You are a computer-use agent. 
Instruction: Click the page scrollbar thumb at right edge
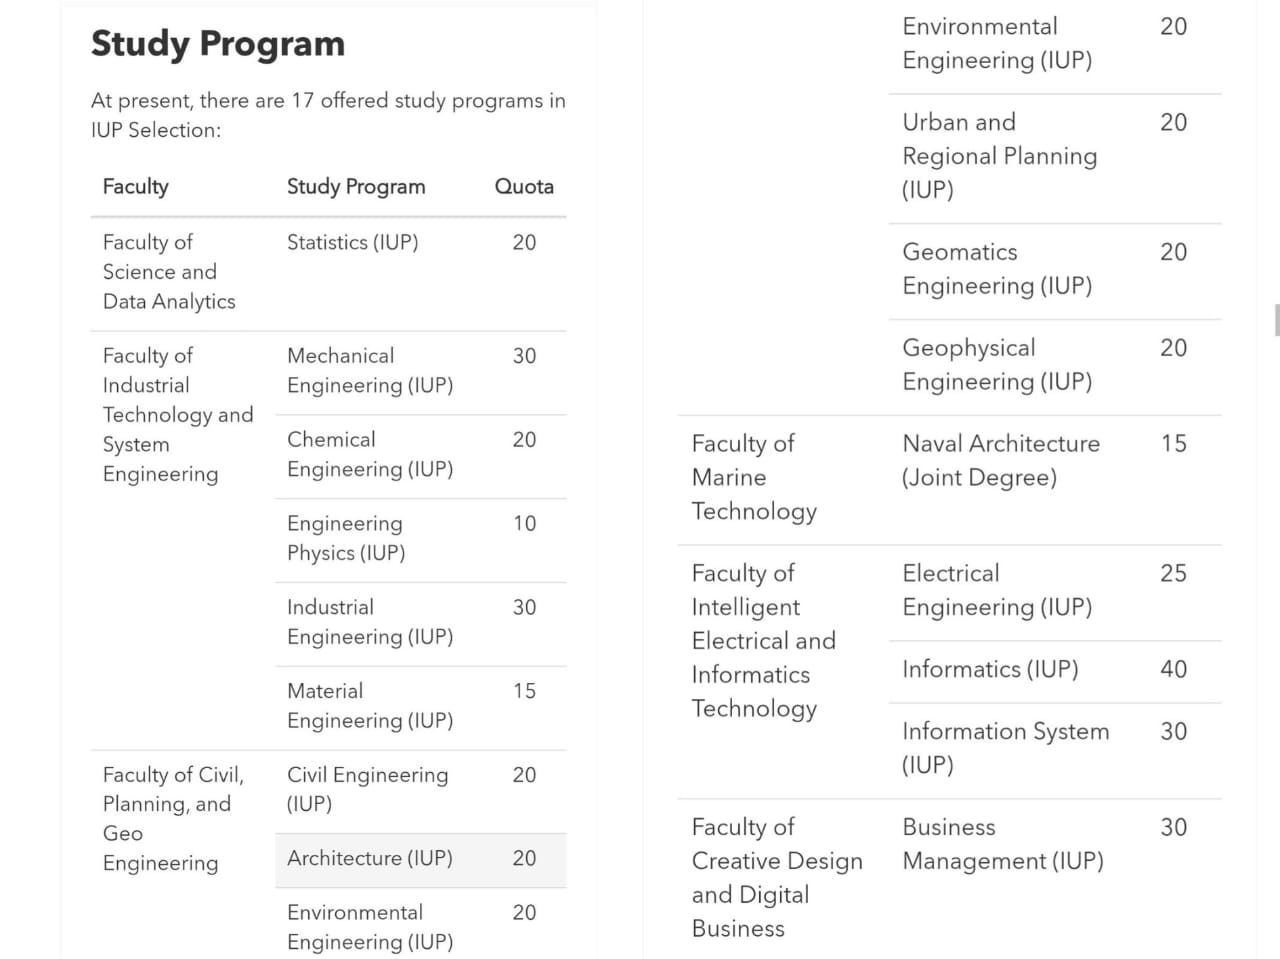click(x=1276, y=321)
